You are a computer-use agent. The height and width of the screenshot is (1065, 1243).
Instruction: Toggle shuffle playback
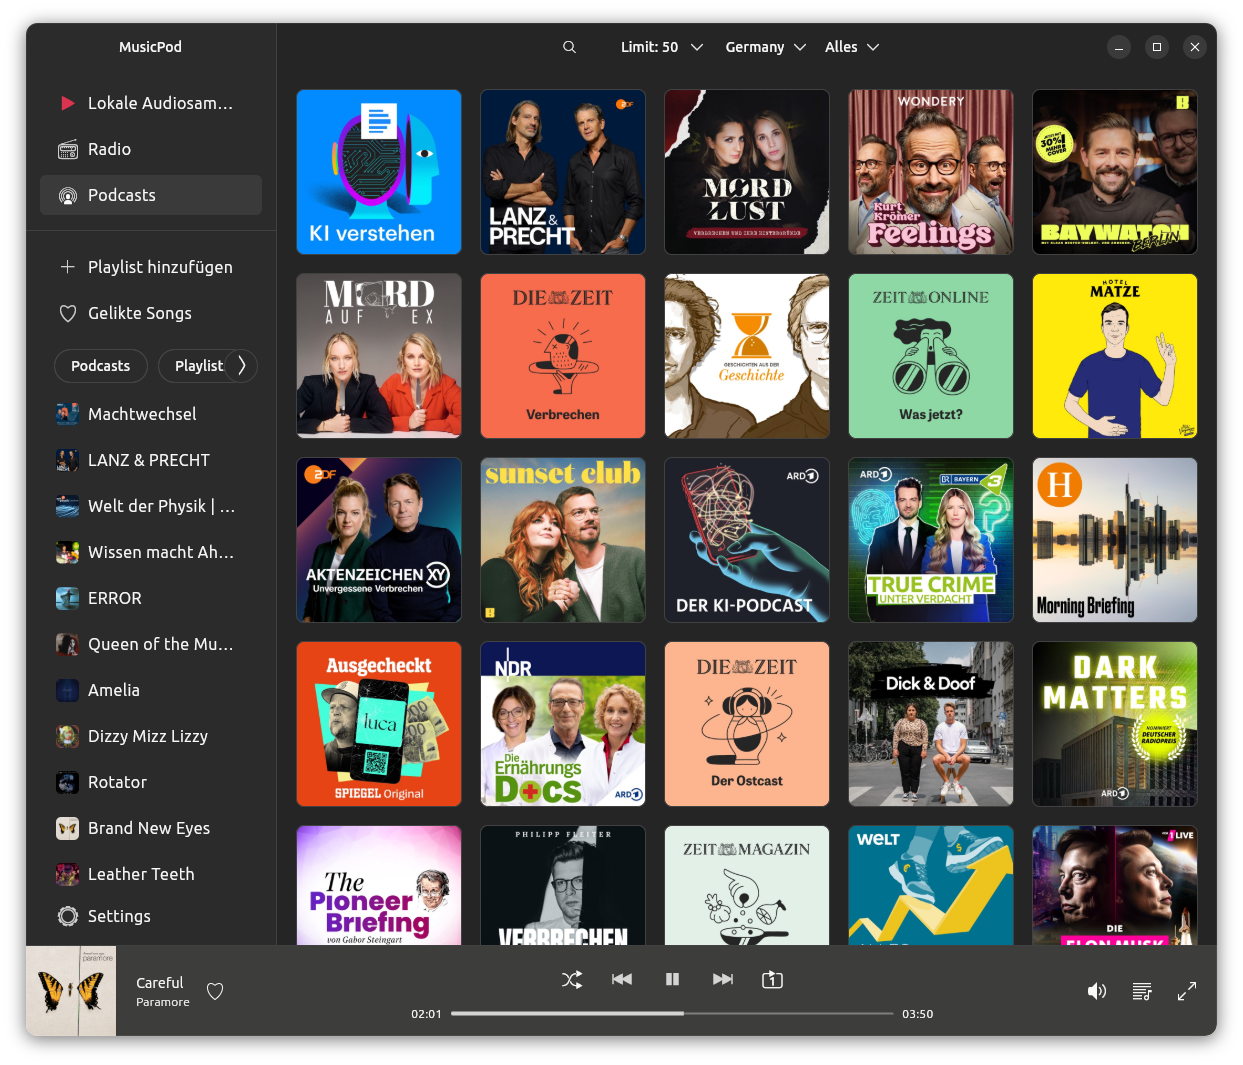(572, 980)
